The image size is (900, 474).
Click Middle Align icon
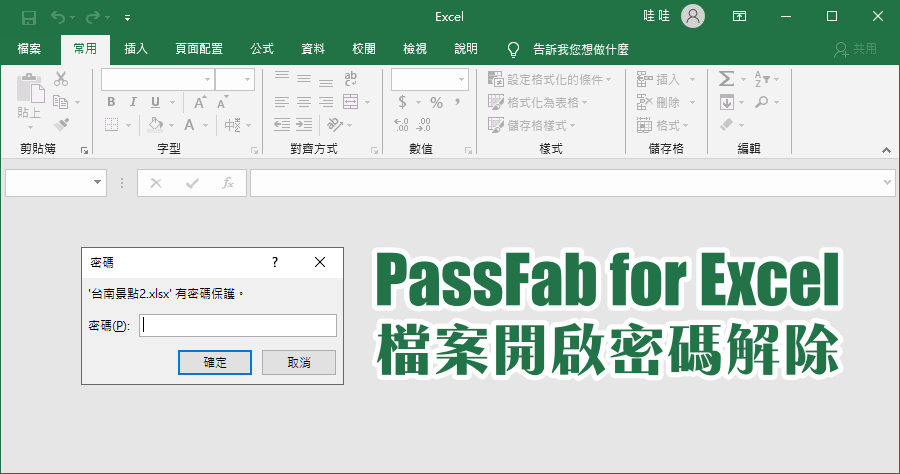coord(304,79)
